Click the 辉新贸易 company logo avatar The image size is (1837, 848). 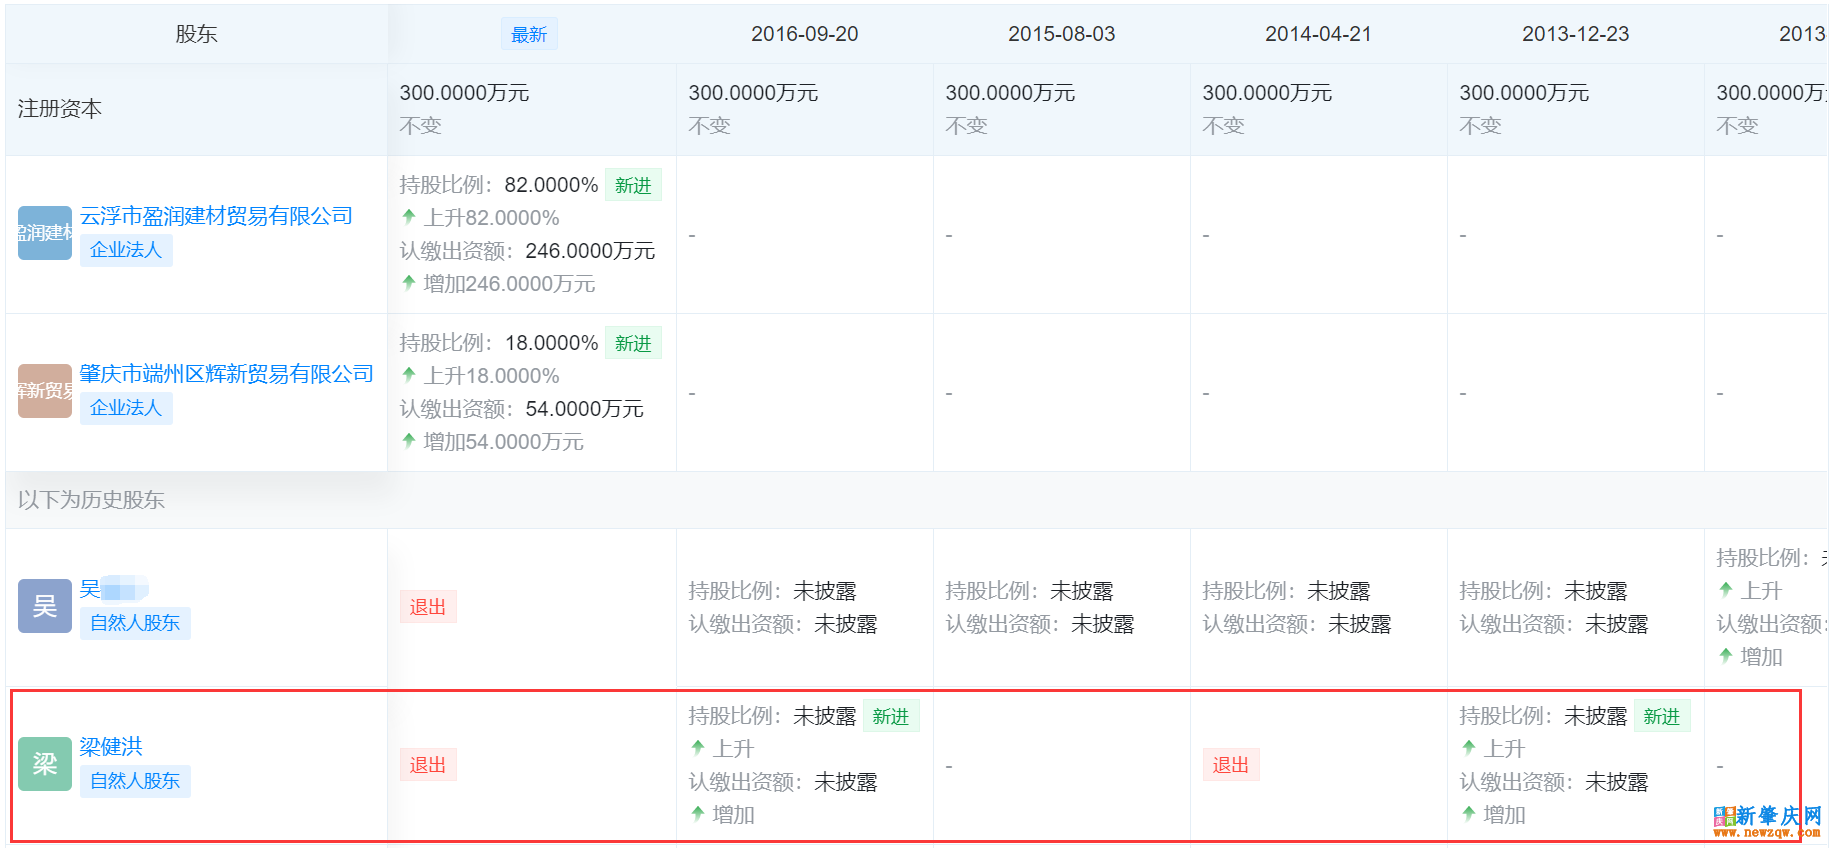pyautogui.click(x=45, y=391)
